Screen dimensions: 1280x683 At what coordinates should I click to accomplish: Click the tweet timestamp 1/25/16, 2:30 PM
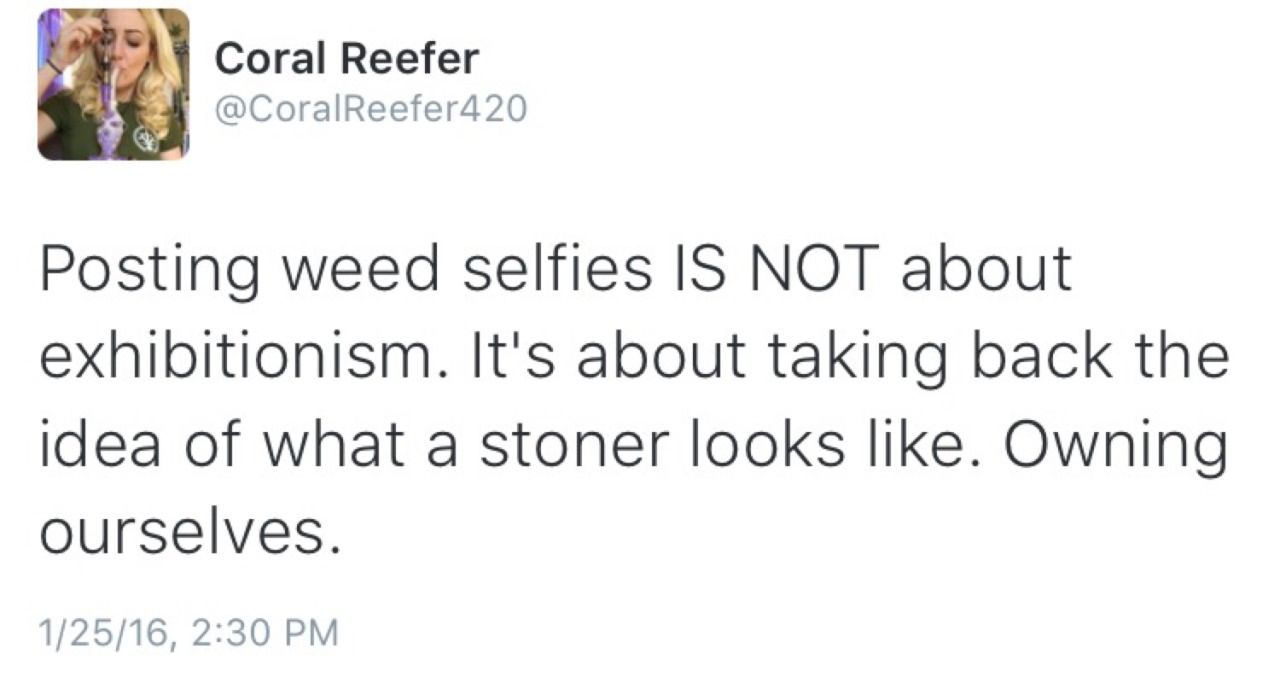[x=187, y=632]
